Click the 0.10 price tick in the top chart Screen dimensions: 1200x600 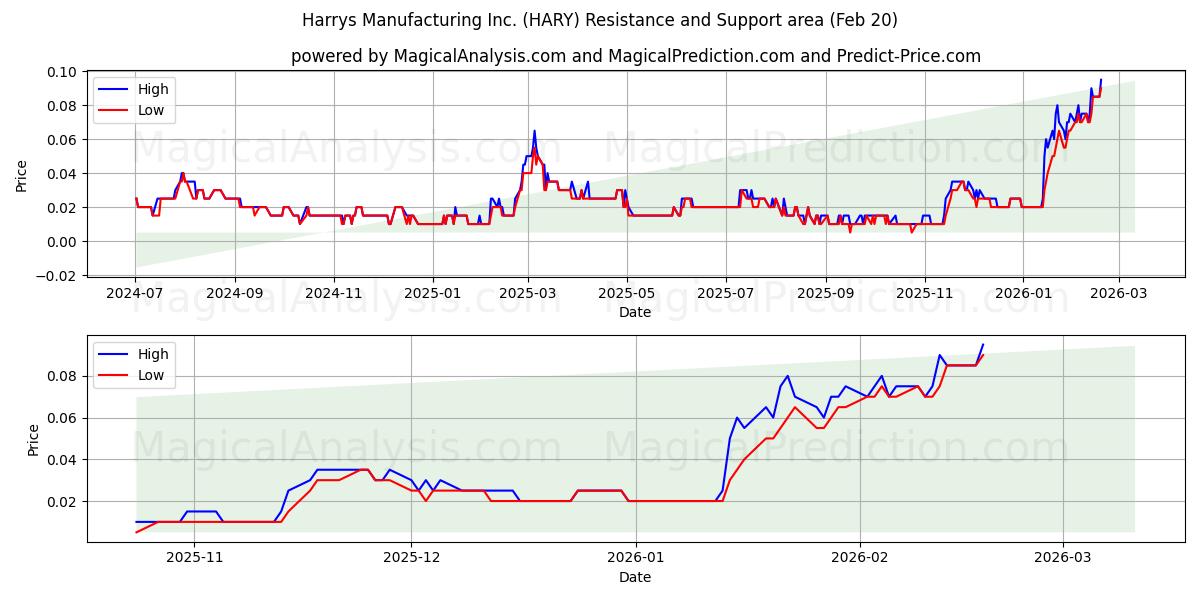64,72
